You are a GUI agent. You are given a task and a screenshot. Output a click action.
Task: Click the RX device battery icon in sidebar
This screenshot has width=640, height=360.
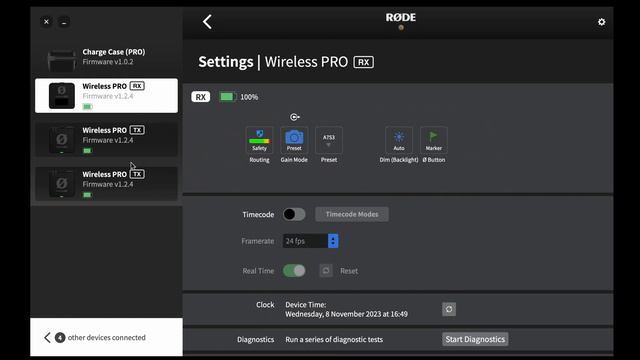tap(87, 107)
